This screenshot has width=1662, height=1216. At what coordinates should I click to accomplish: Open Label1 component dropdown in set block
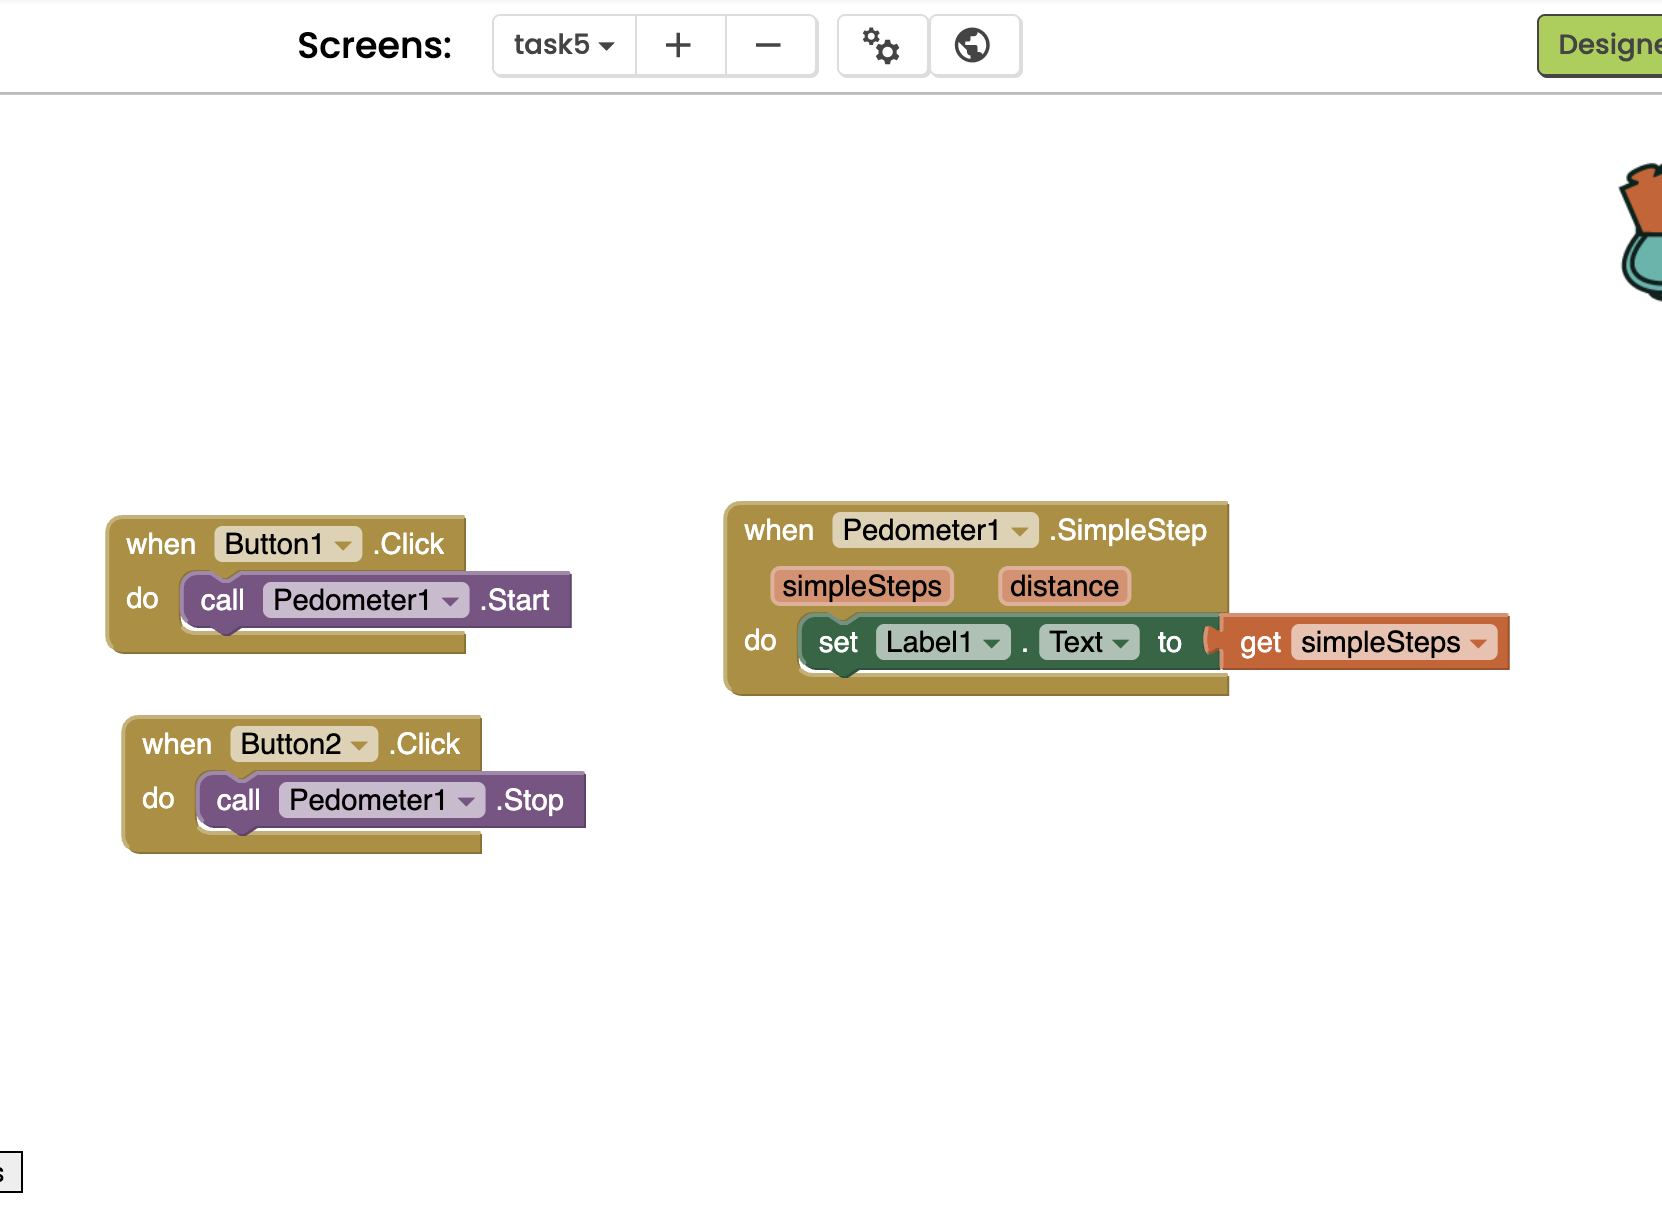943,642
